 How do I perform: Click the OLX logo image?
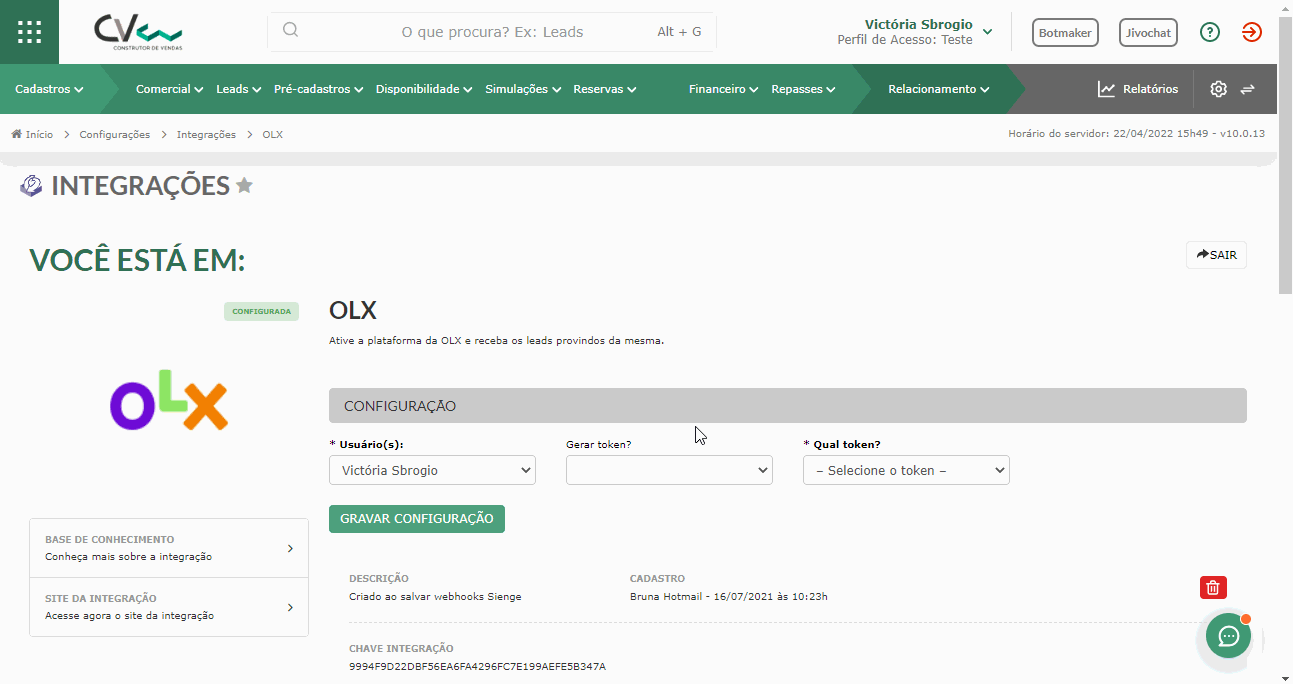click(169, 400)
